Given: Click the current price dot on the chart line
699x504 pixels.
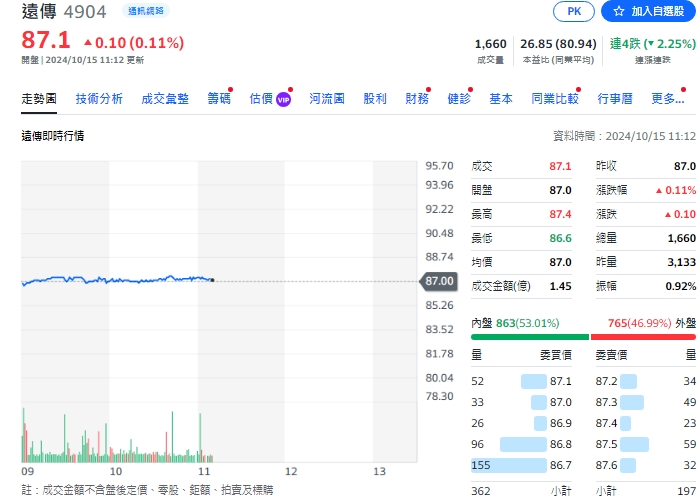Looking at the screenshot, I should pos(213,280).
